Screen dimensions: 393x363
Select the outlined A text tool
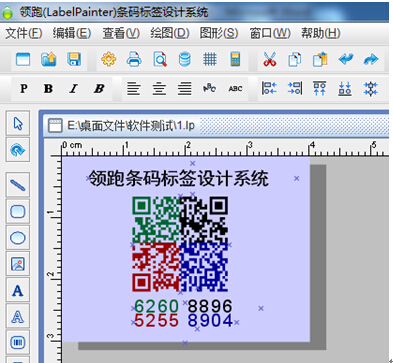coord(18,316)
